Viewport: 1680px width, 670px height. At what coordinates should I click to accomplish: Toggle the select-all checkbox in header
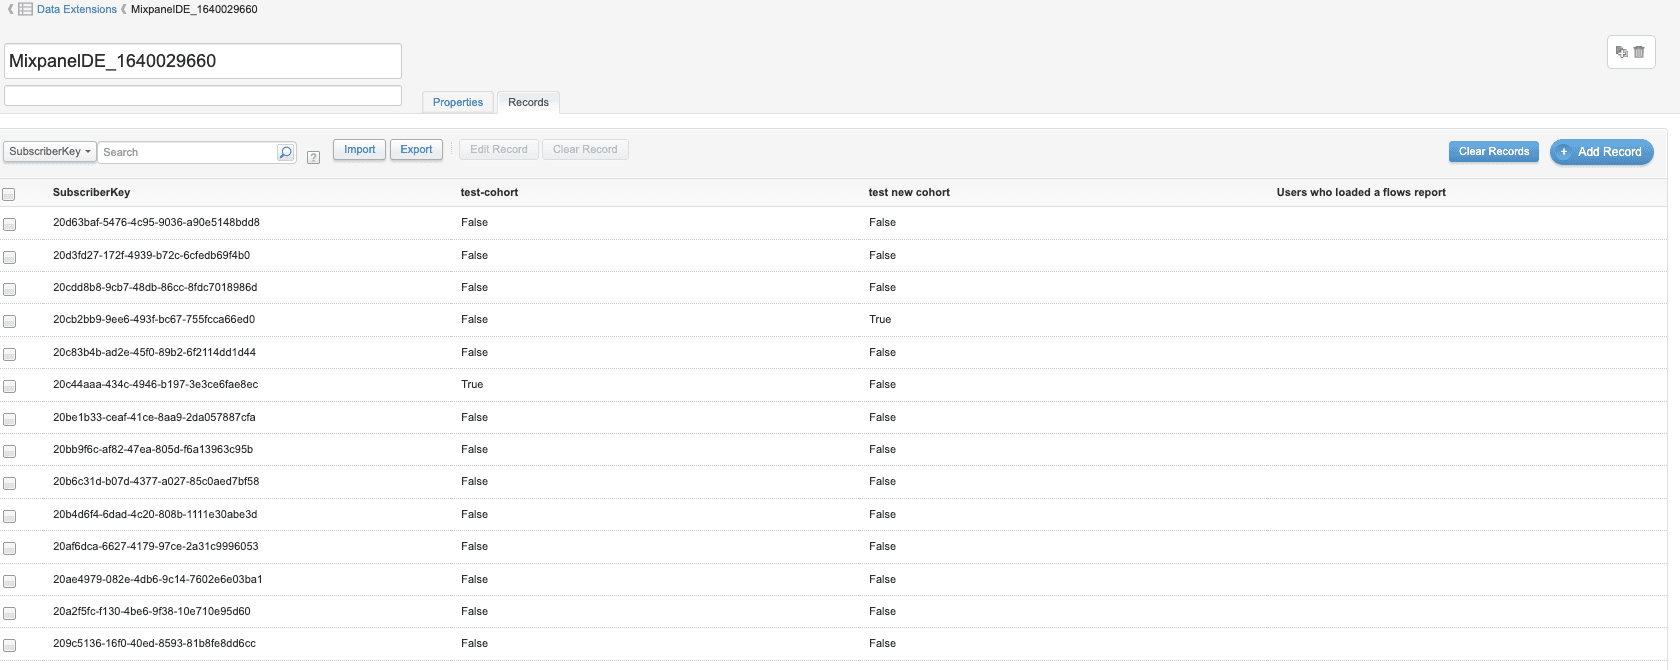tap(9, 194)
